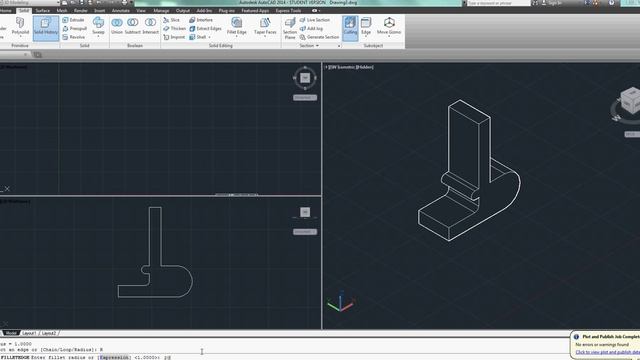The height and width of the screenshot is (360, 640).
Task: Create a Section Plane
Action: coord(290,28)
